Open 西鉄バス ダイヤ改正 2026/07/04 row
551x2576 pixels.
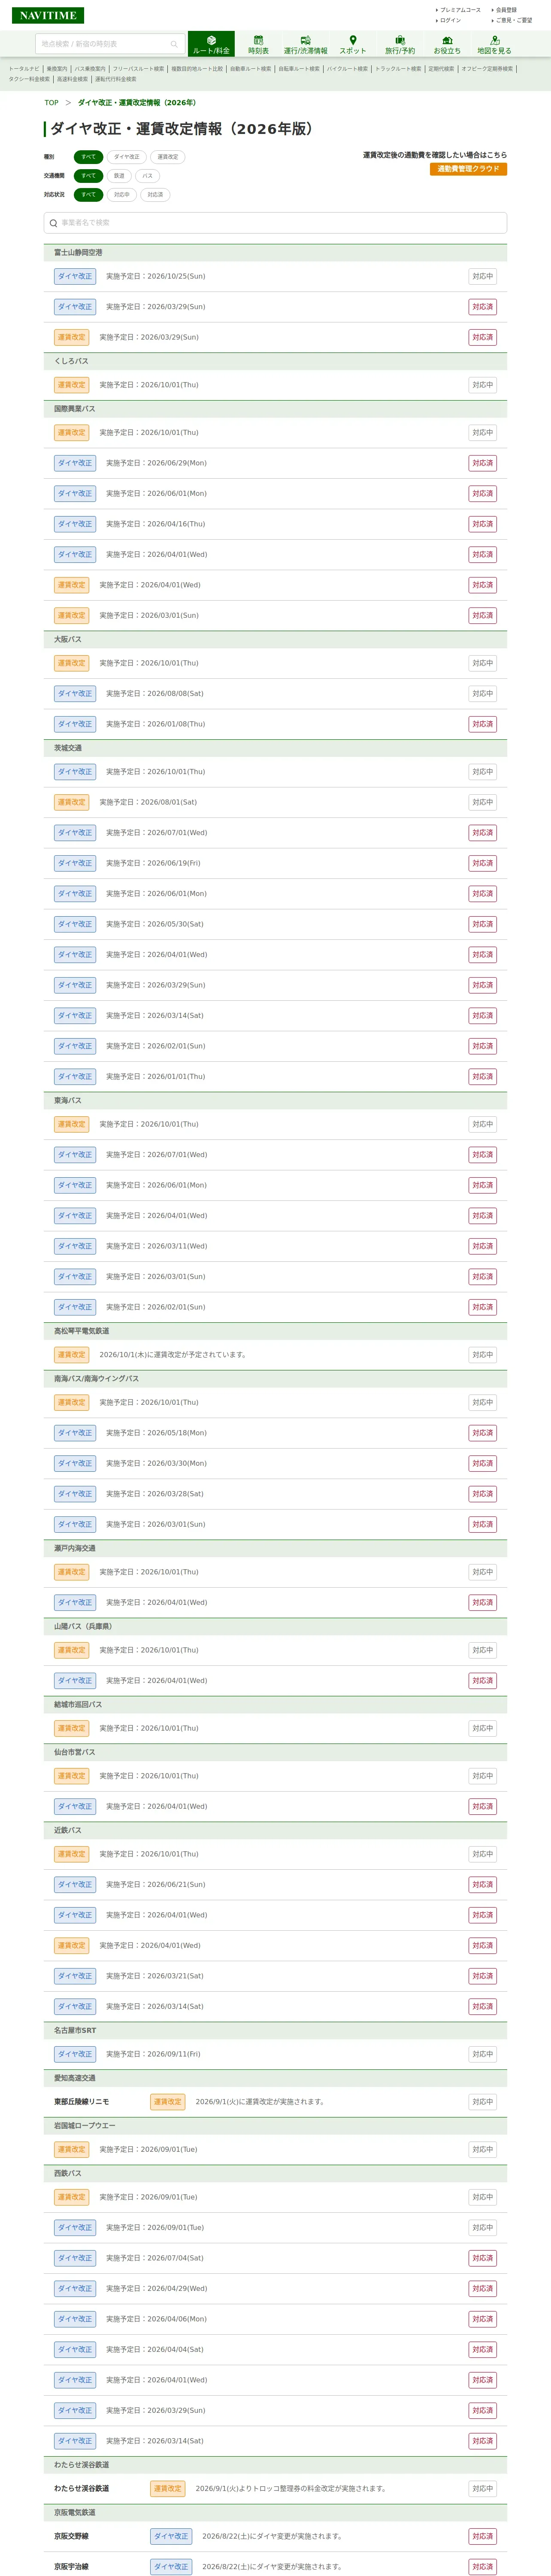pyautogui.click(x=275, y=2258)
